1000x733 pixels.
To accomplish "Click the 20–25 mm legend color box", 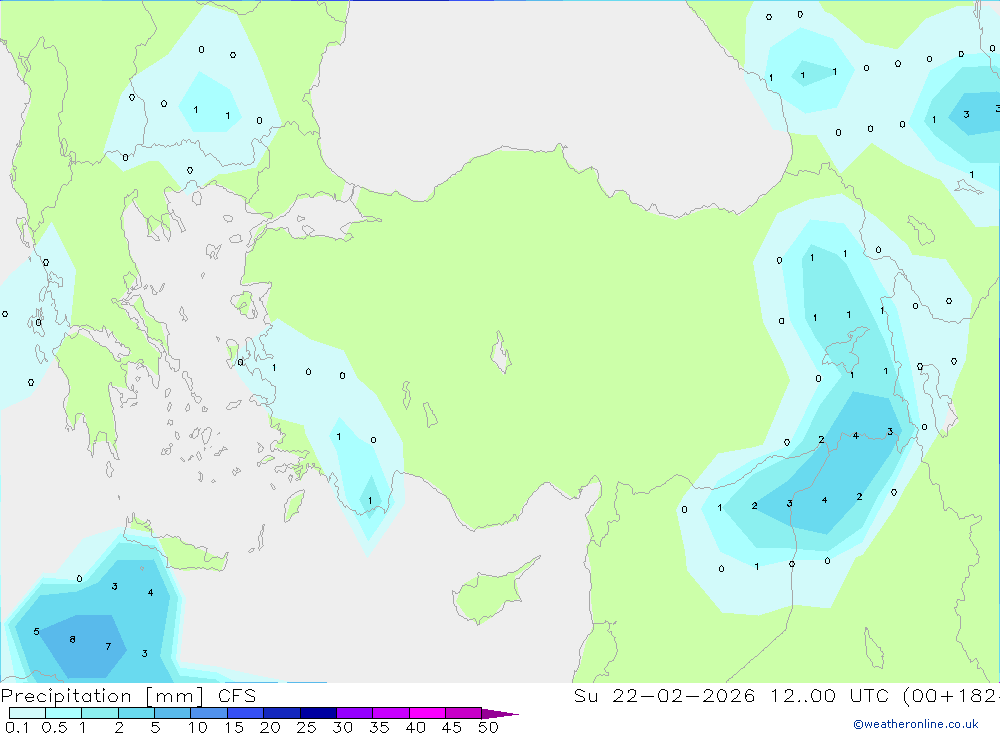I will coord(282,713).
